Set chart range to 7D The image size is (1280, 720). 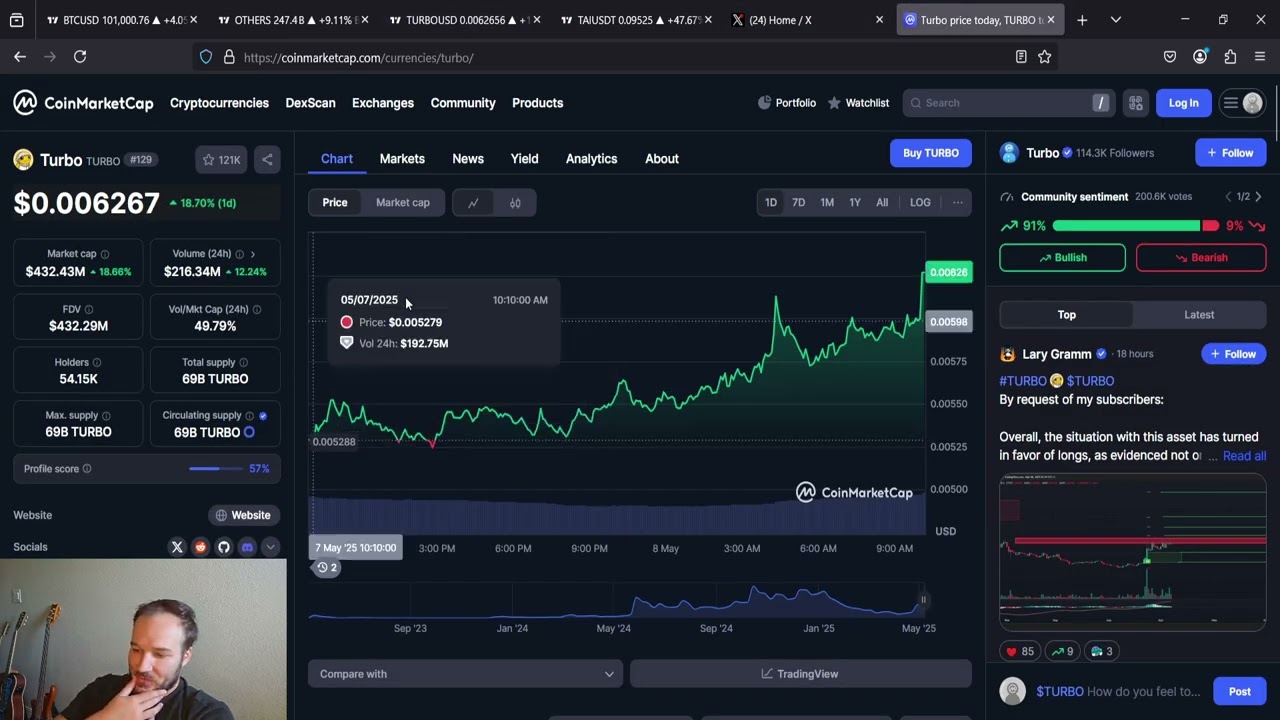coord(799,203)
